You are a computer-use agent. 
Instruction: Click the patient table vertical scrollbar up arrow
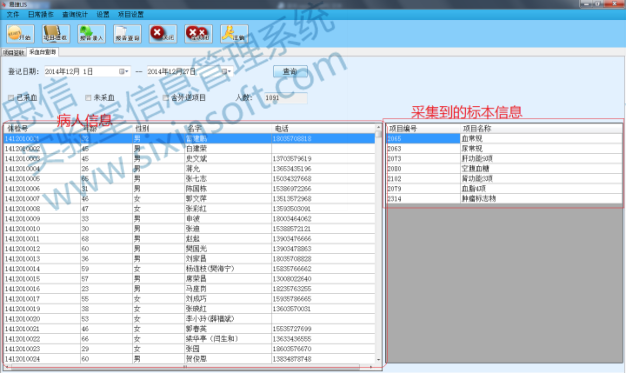pyautogui.click(x=378, y=128)
